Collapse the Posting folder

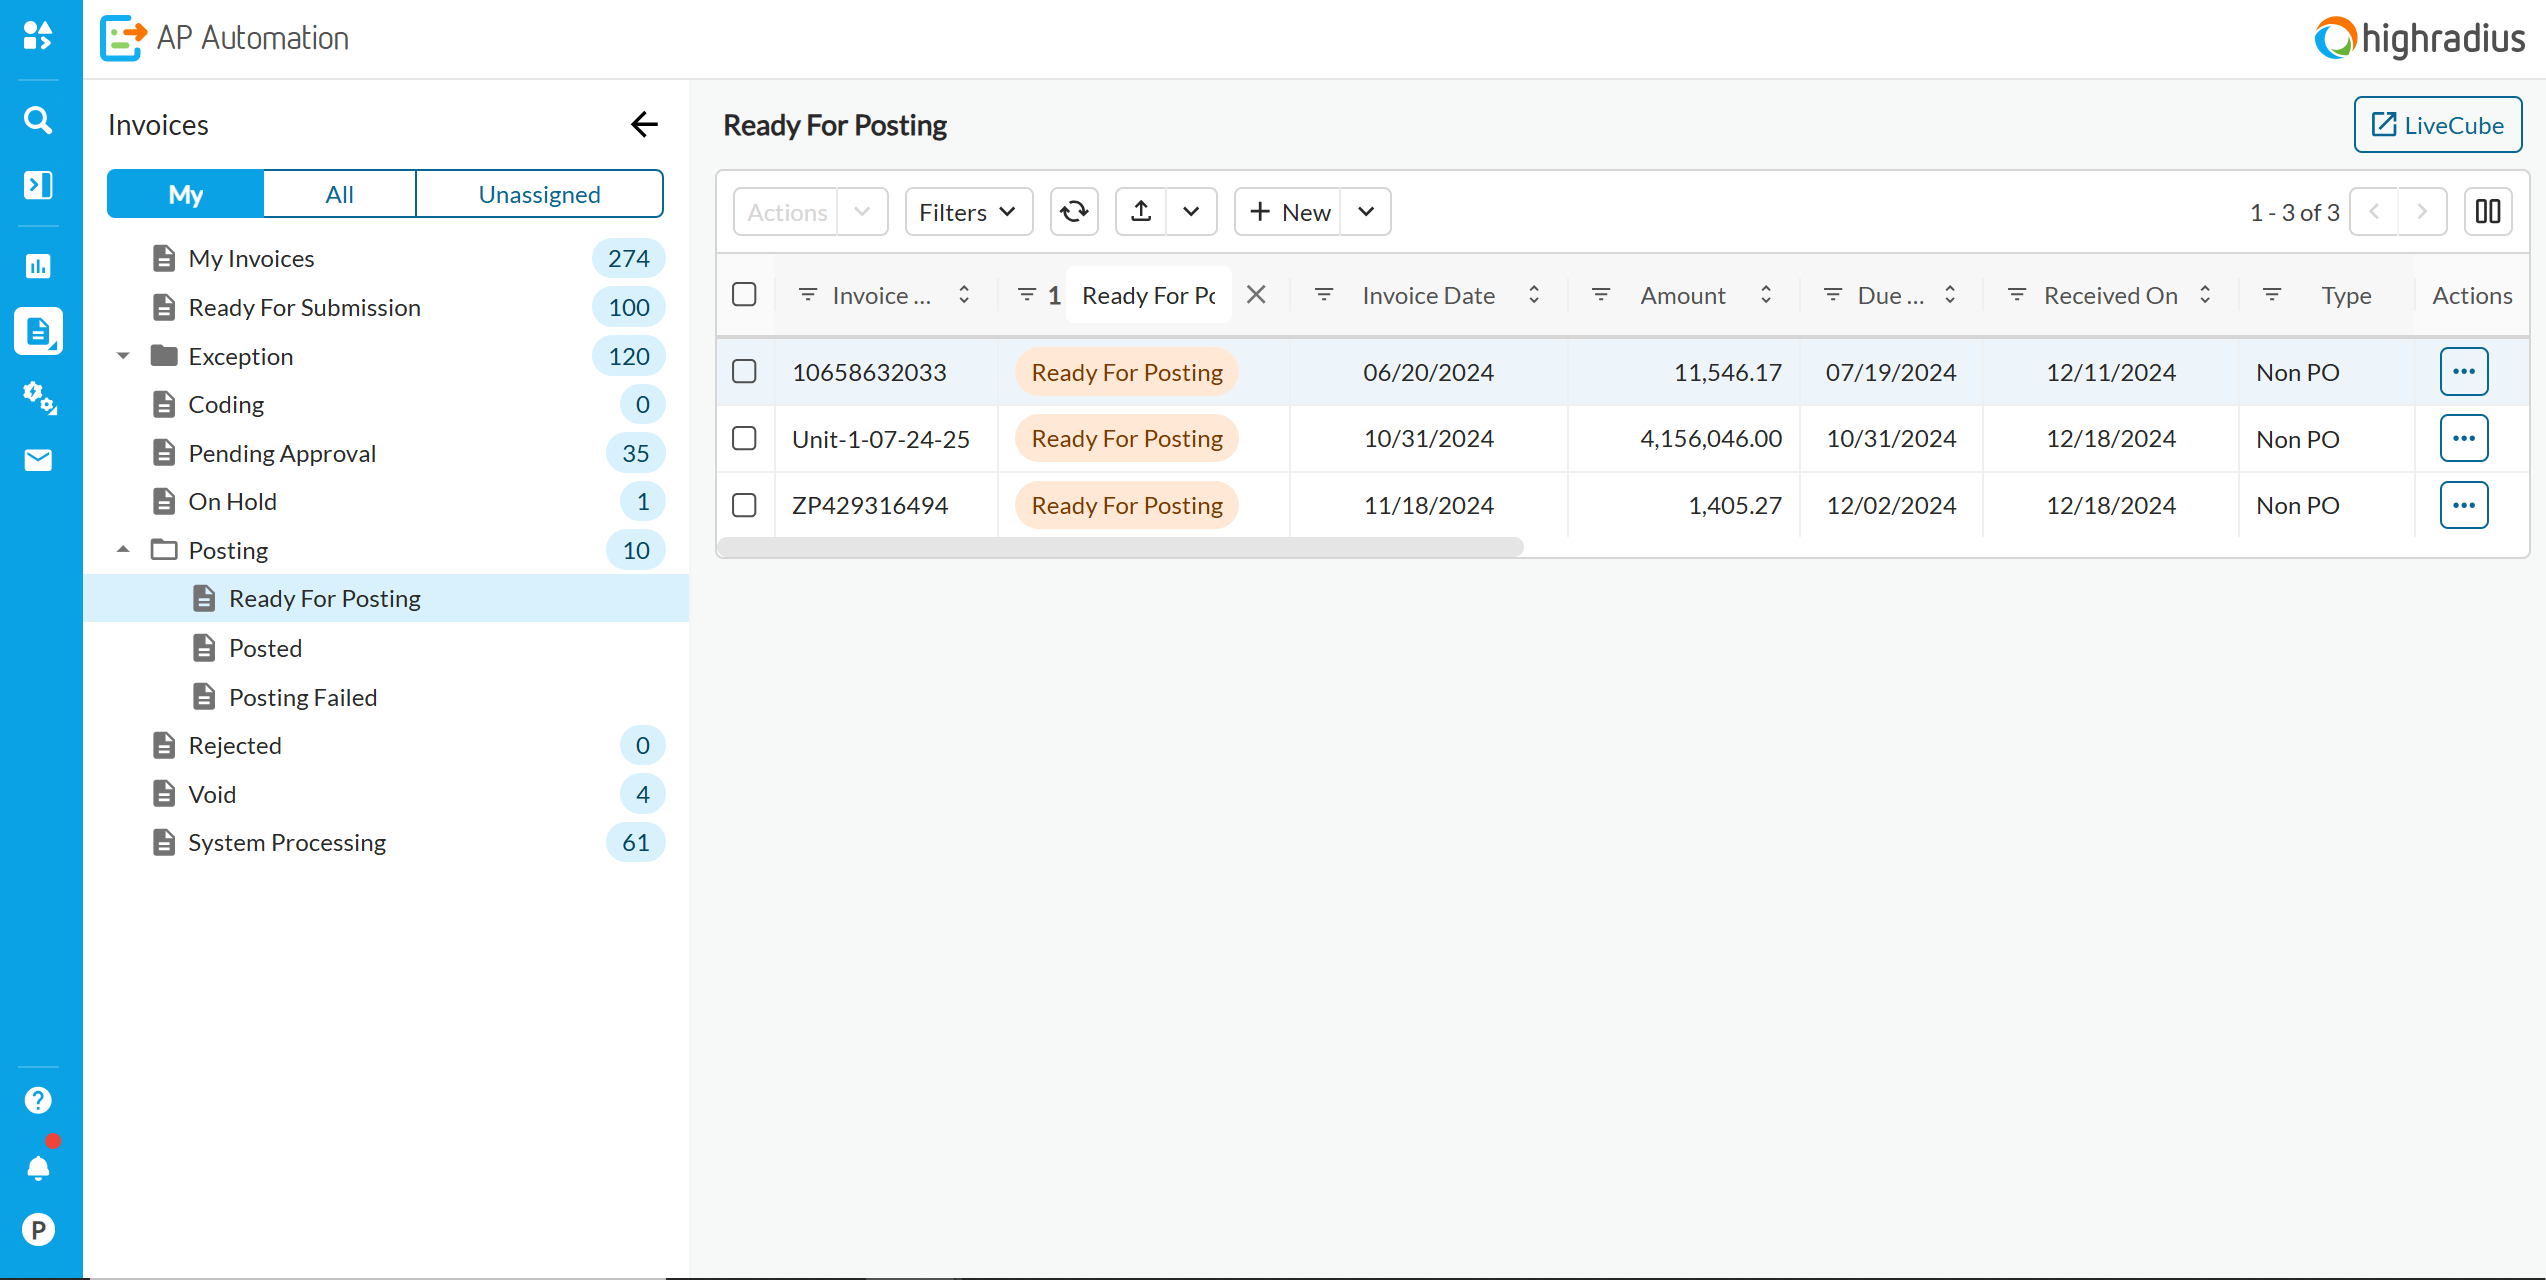pos(123,550)
